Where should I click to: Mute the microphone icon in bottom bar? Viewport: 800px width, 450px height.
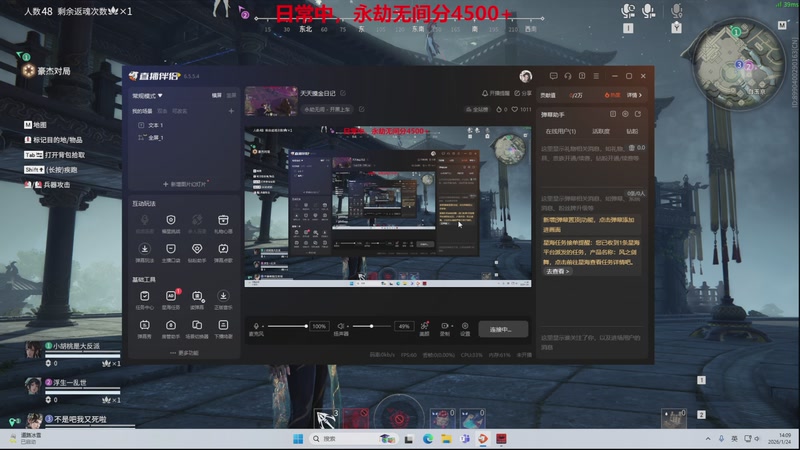pyautogui.click(x=256, y=326)
